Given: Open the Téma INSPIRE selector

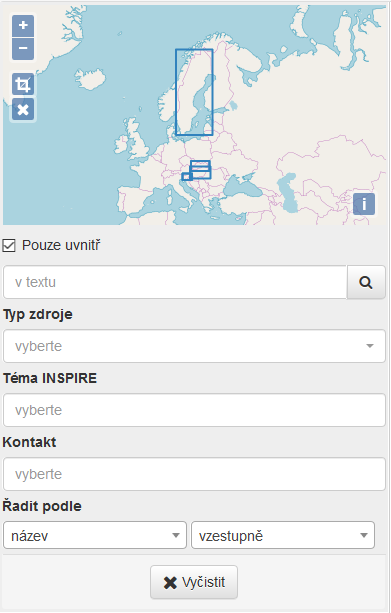Looking at the screenshot, I should tap(194, 410).
